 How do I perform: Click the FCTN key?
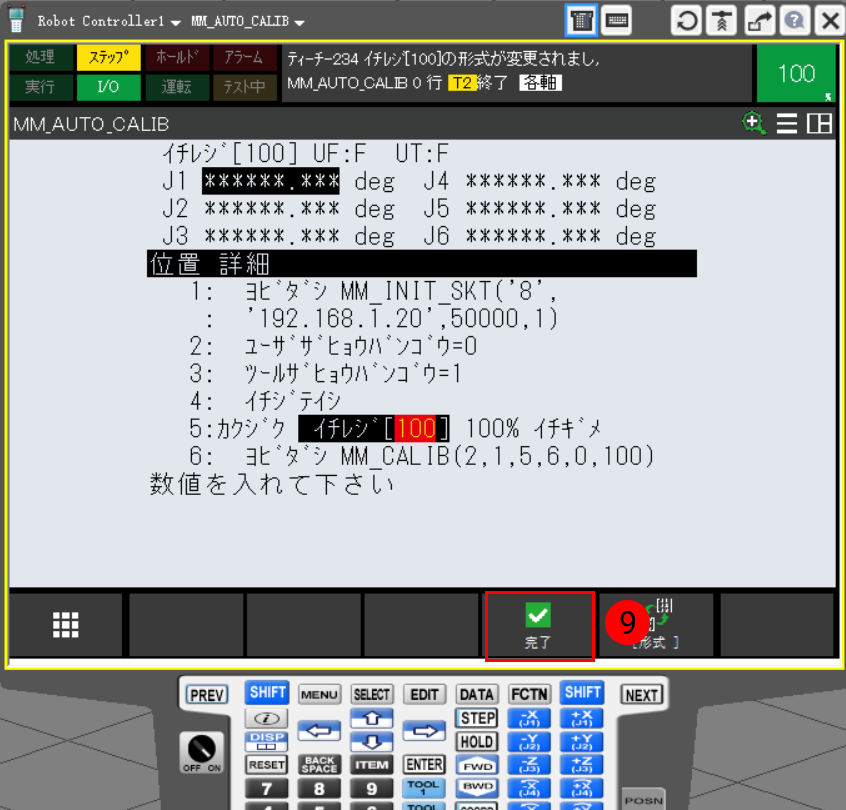(529, 695)
